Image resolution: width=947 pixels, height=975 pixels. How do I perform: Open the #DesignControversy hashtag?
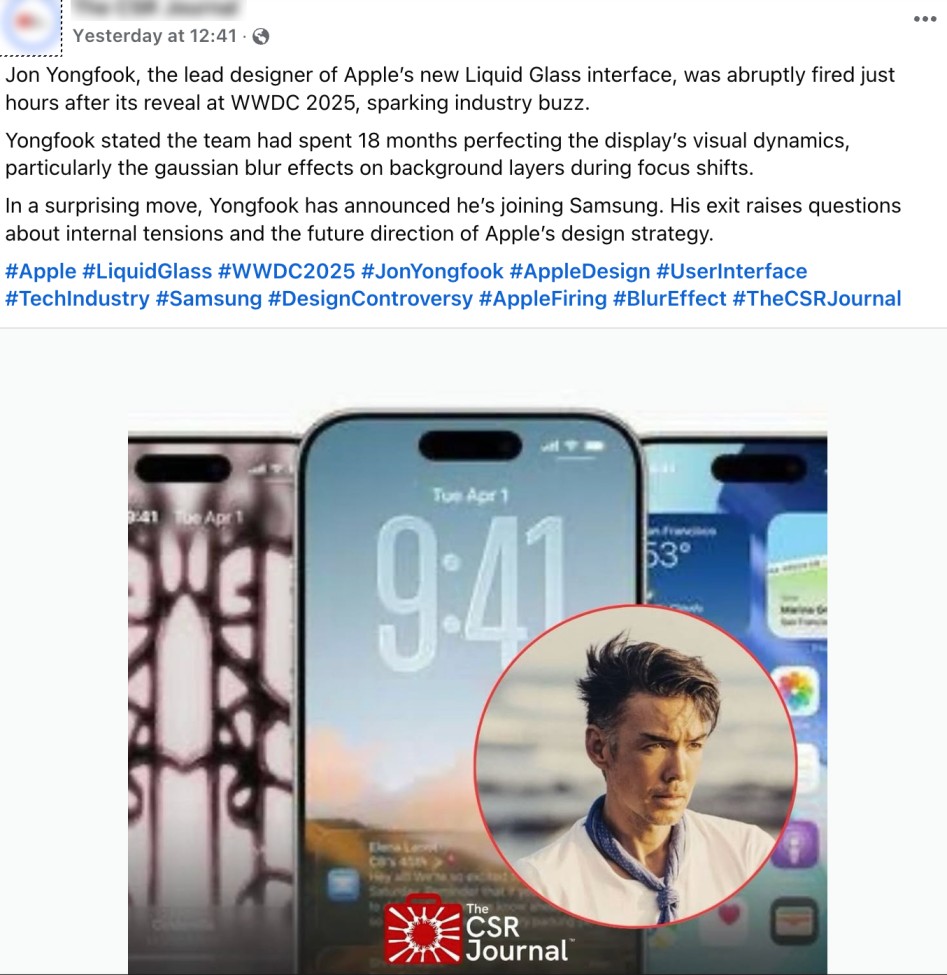(371, 298)
